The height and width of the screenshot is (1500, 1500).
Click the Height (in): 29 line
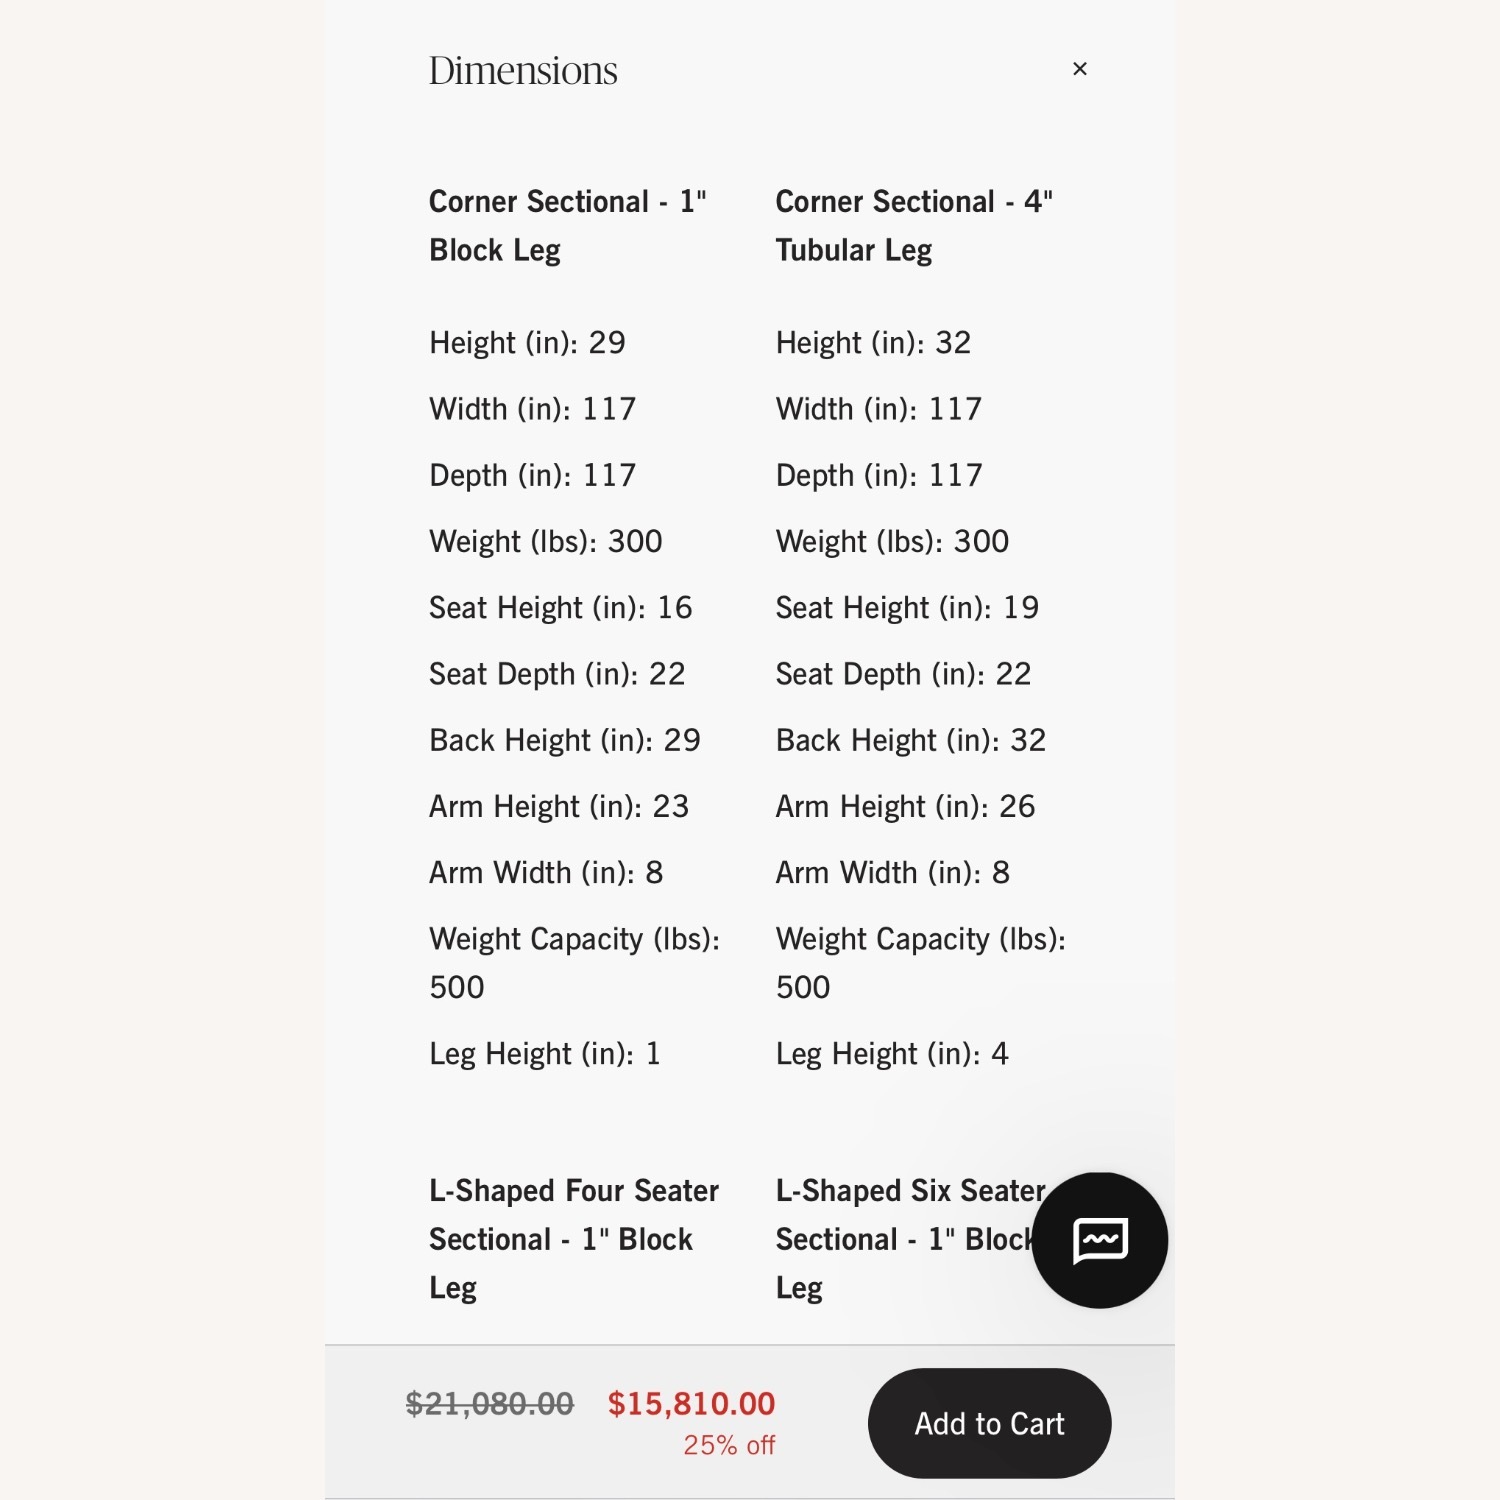[x=527, y=343]
